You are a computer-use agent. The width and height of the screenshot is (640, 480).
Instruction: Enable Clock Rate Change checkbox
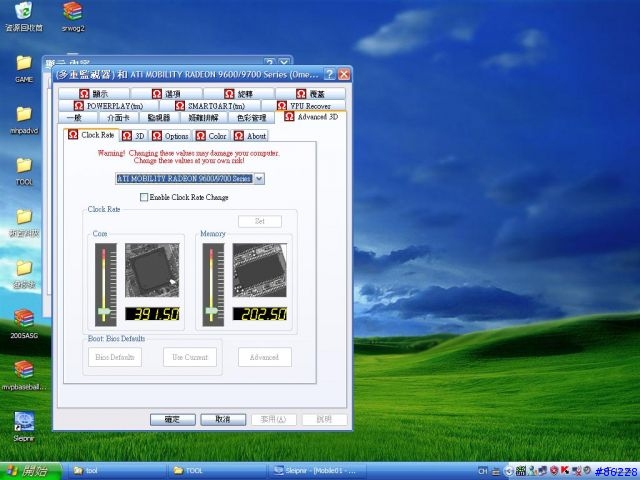click(x=144, y=197)
